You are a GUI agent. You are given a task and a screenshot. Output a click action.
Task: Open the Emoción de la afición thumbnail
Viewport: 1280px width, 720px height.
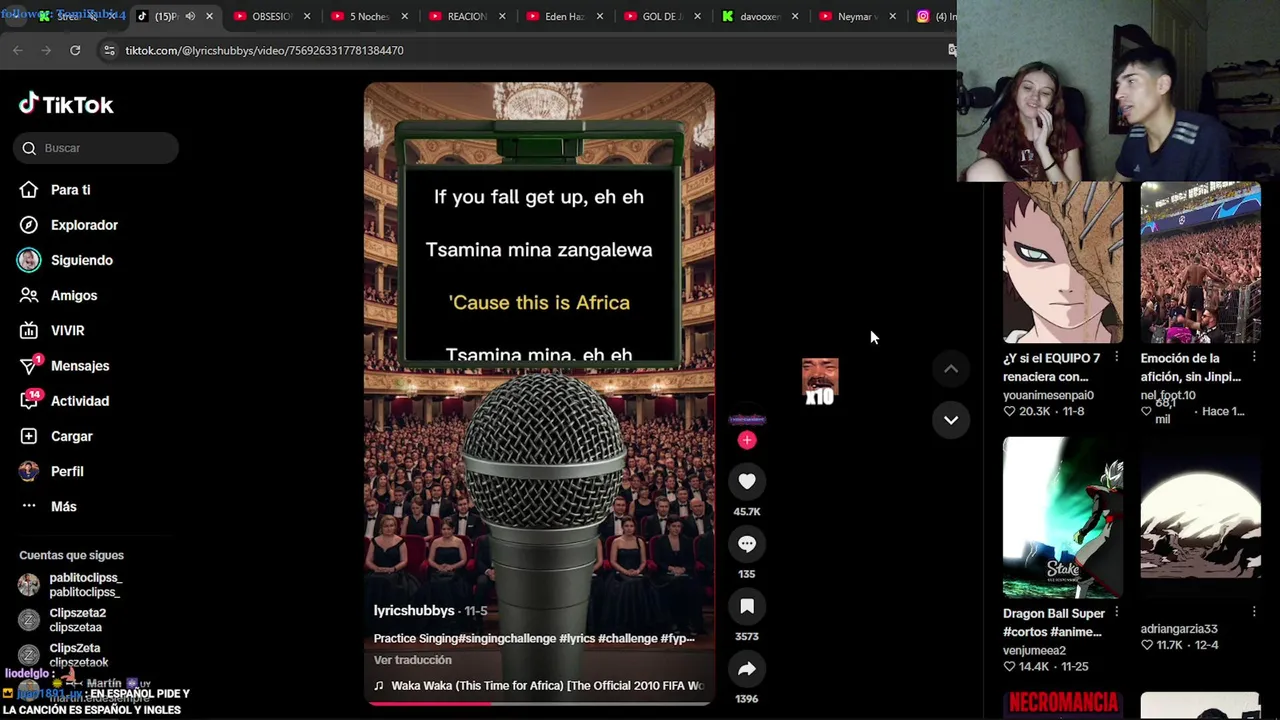(1200, 262)
